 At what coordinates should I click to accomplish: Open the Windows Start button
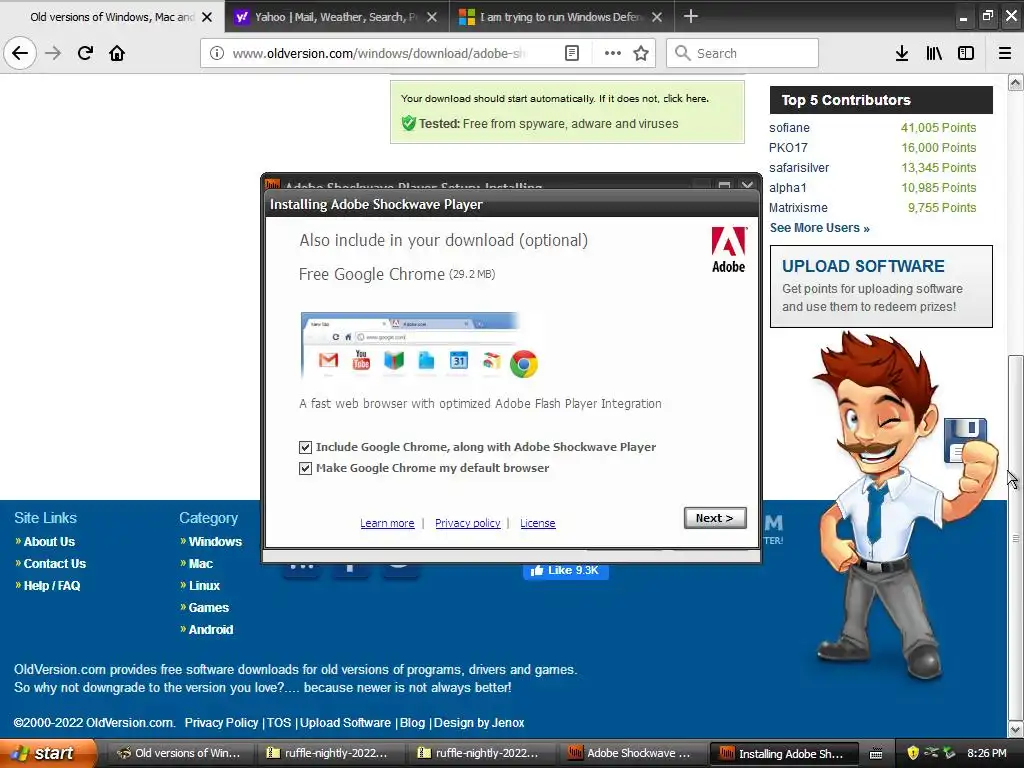pos(48,754)
